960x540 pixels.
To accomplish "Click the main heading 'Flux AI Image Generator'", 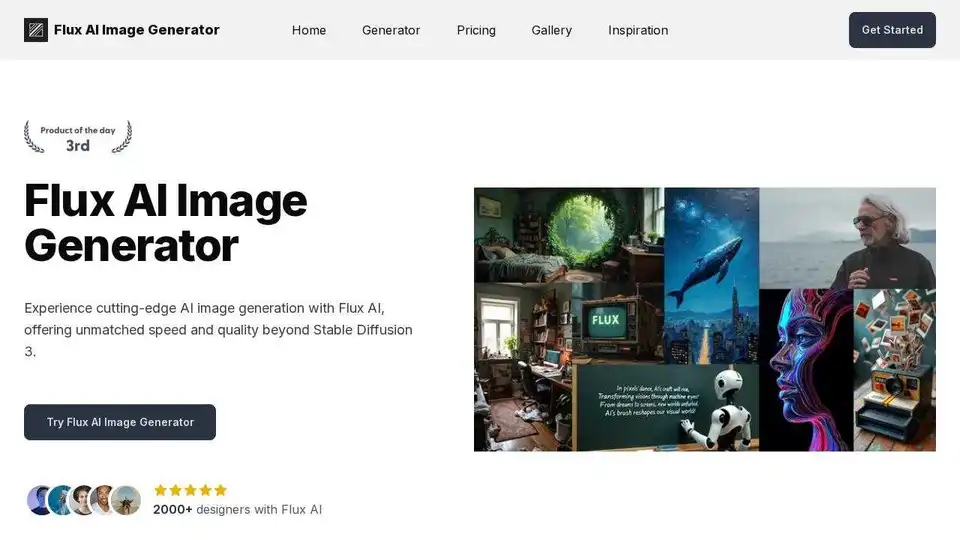I will click(x=165, y=223).
